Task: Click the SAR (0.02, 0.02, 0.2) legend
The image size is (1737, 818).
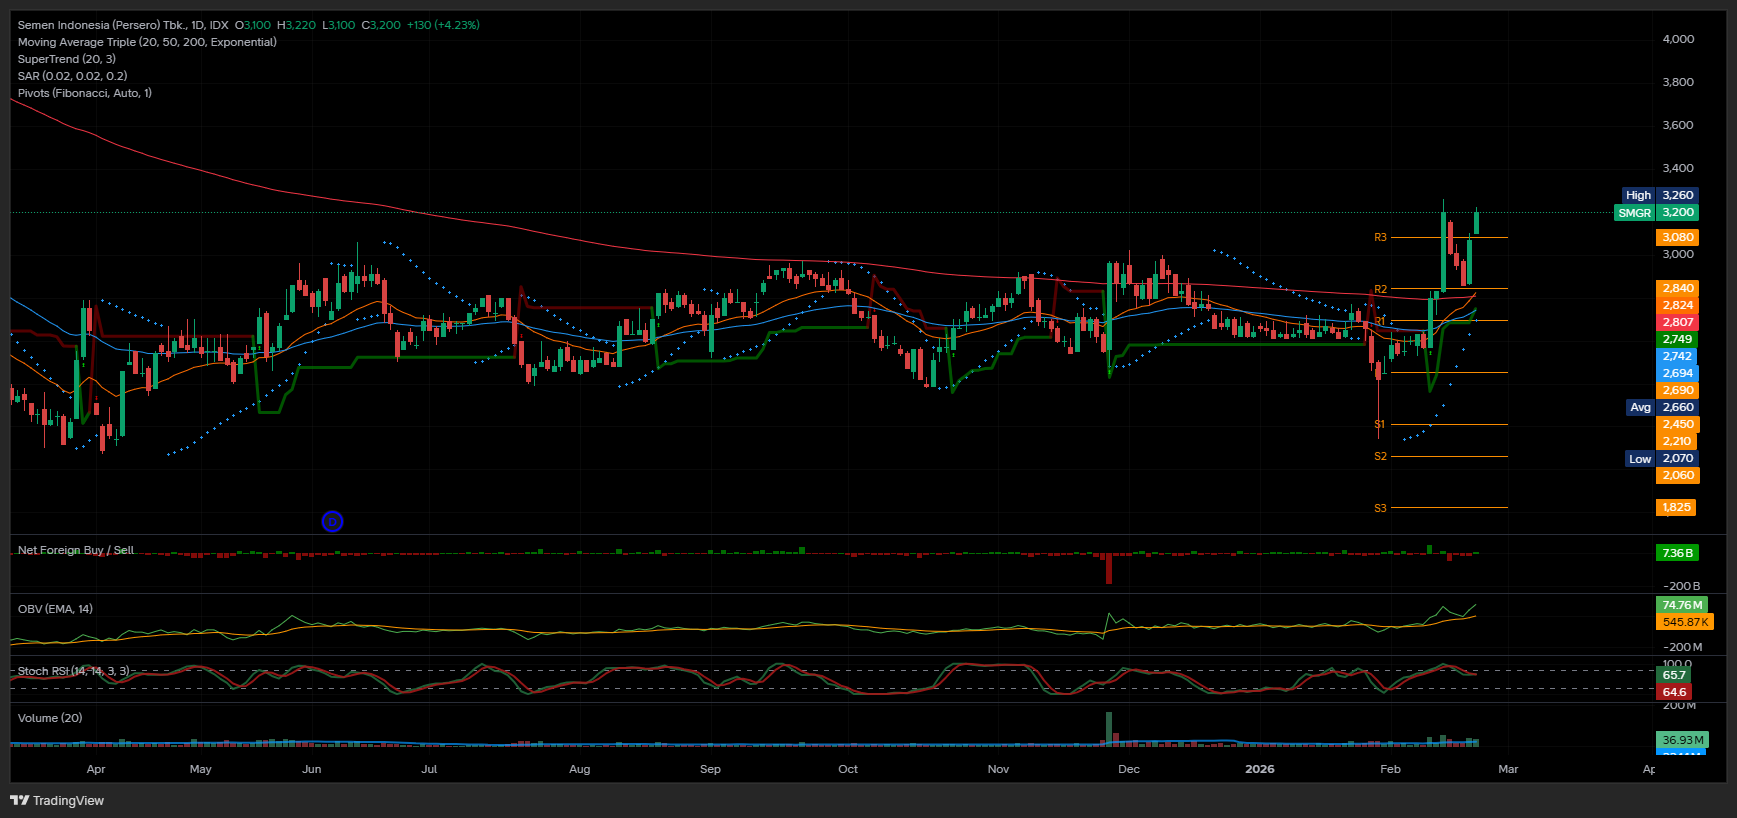Action: (72, 76)
